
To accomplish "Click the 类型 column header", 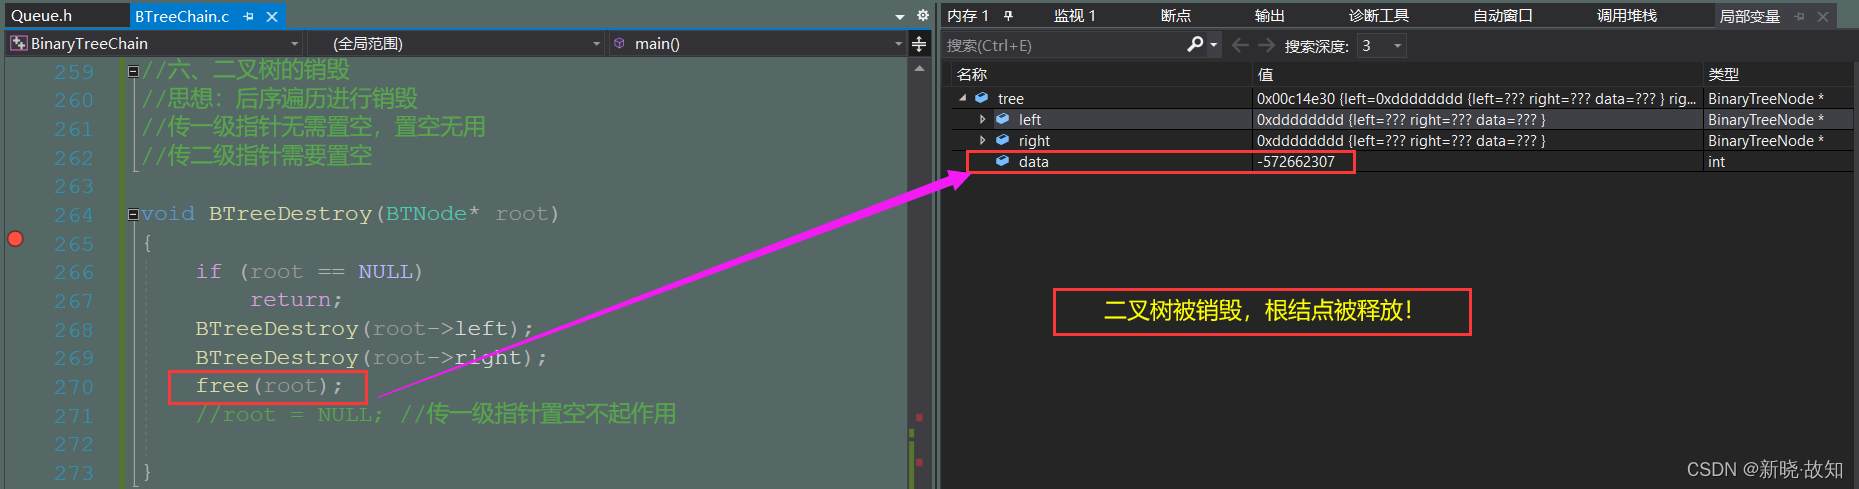I will pos(1723,74).
